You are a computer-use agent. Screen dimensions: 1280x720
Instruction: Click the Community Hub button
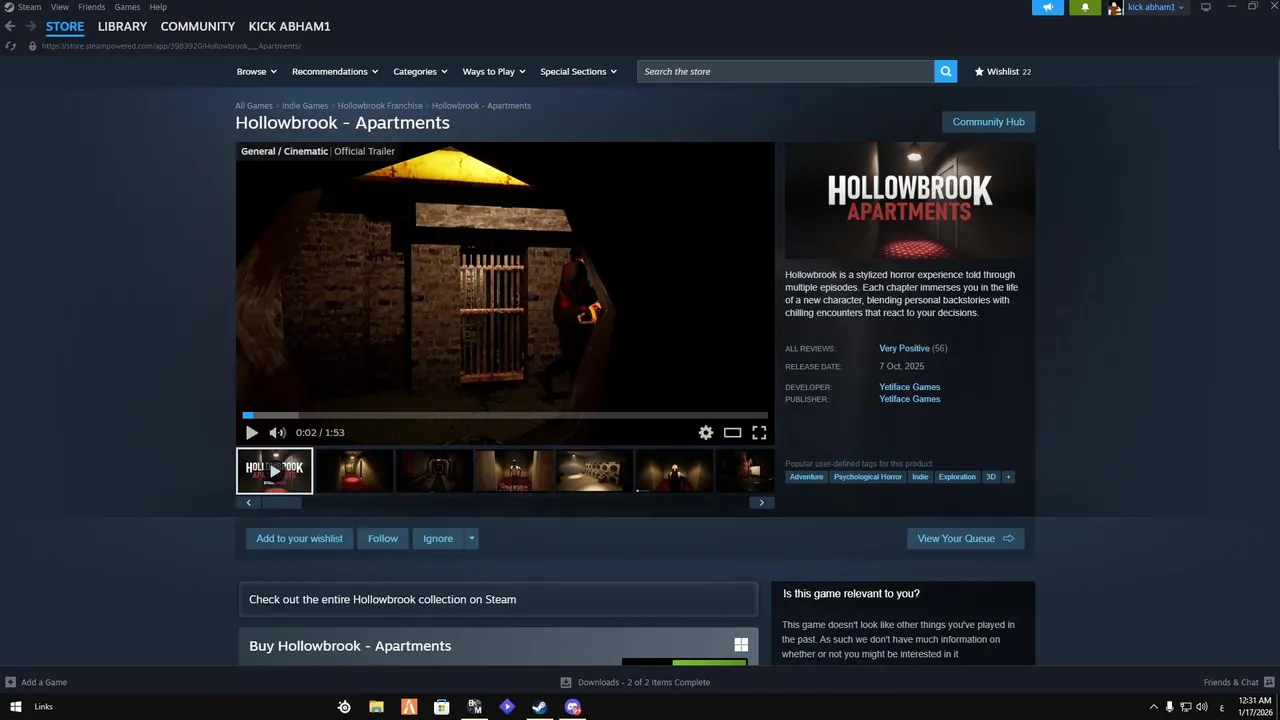point(988,122)
